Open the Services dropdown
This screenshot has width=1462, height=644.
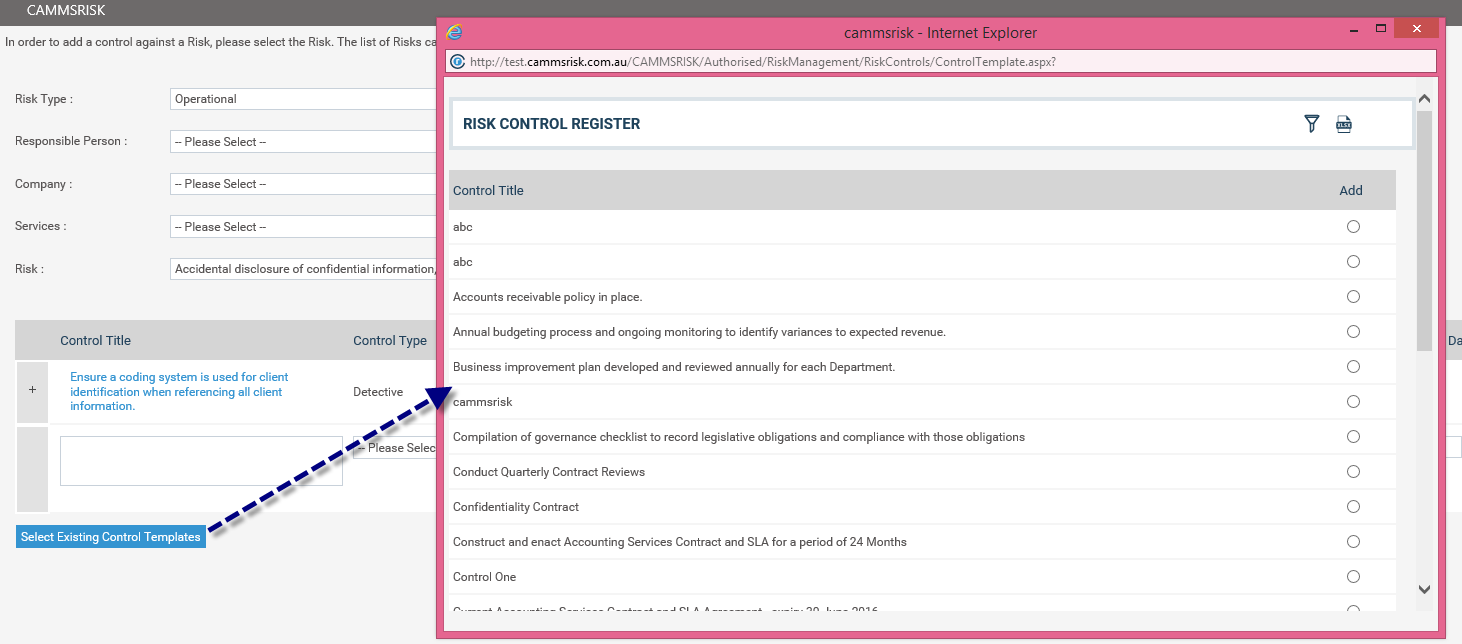304,227
